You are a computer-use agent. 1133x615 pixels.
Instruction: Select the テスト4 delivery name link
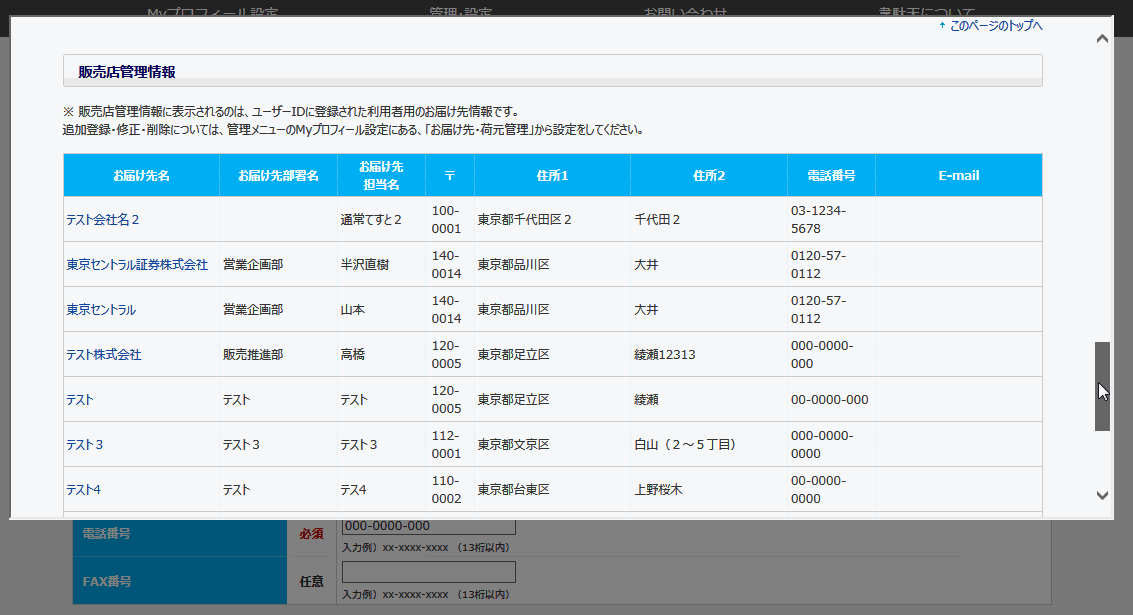tap(84, 490)
